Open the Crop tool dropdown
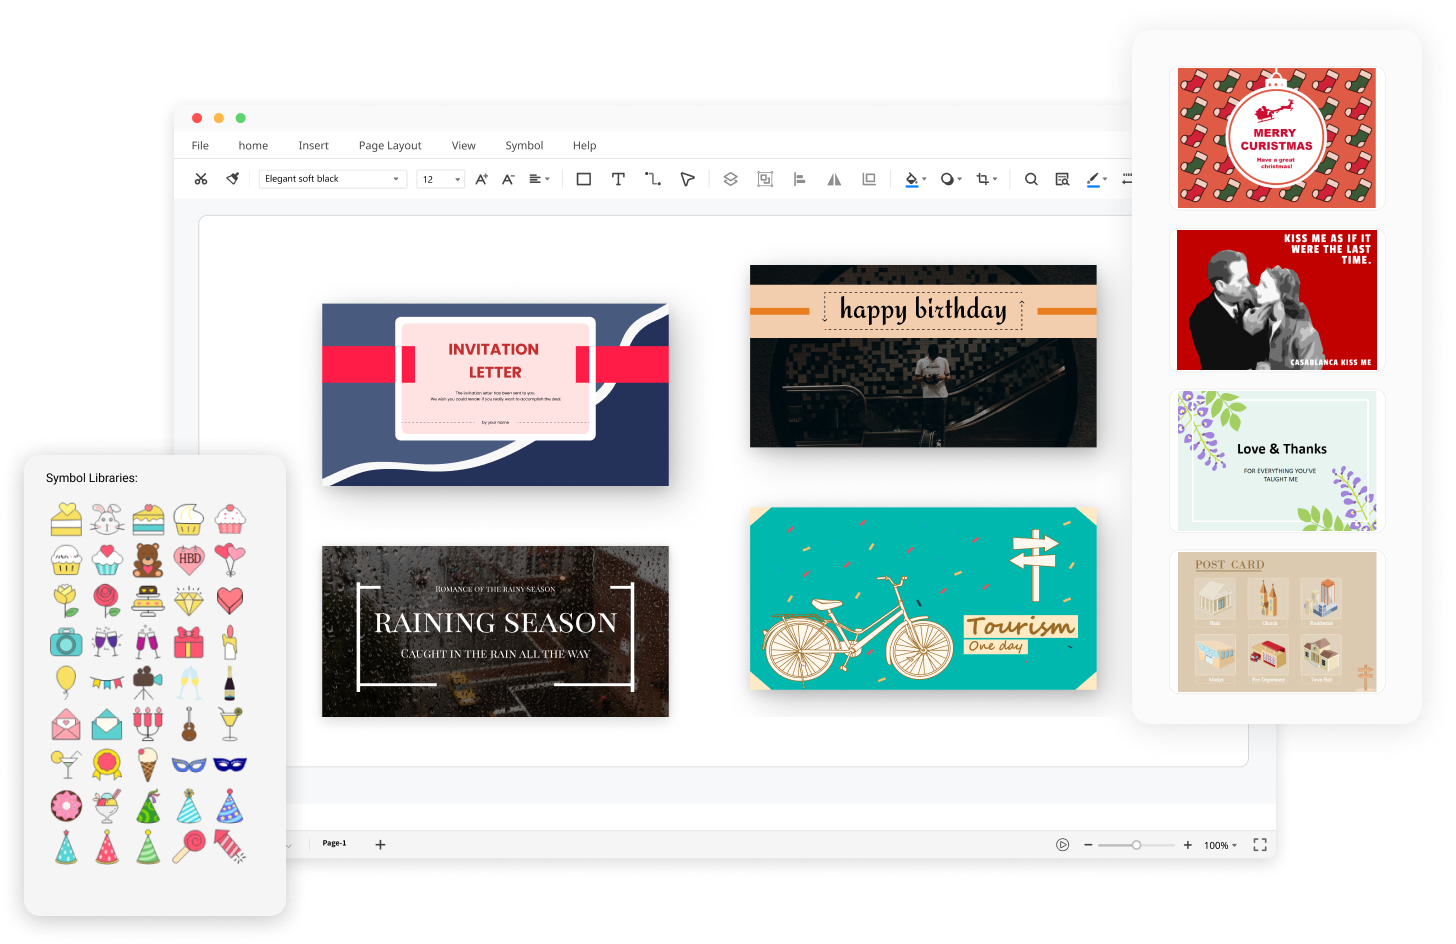This screenshot has width=1456, height=944. [987, 179]
